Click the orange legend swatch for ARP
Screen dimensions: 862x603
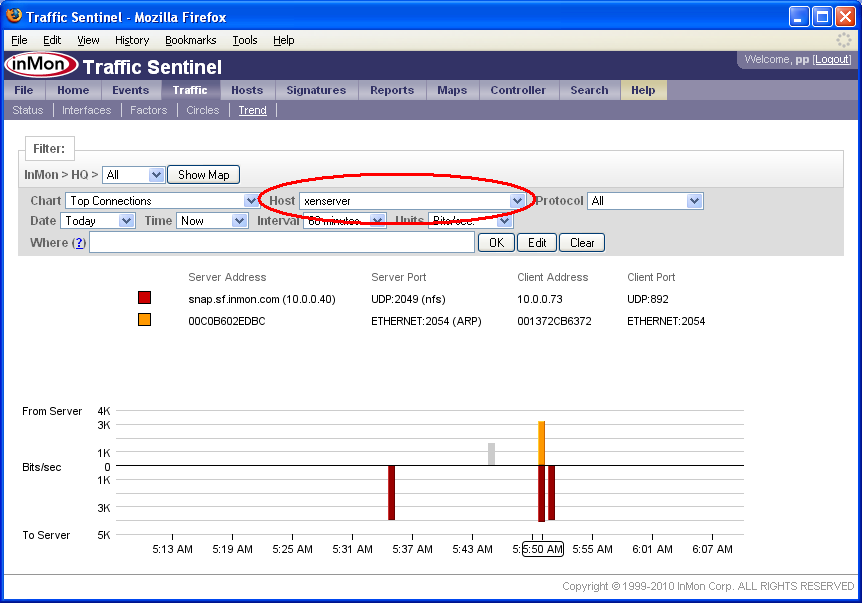pos(145,320)
